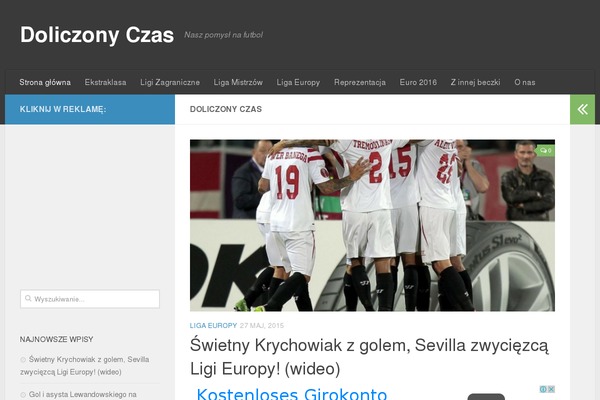The width and height of the screenshot is (600, 400).
Task: Visit the Z innej beczki page
Action: tap(475, 82)
